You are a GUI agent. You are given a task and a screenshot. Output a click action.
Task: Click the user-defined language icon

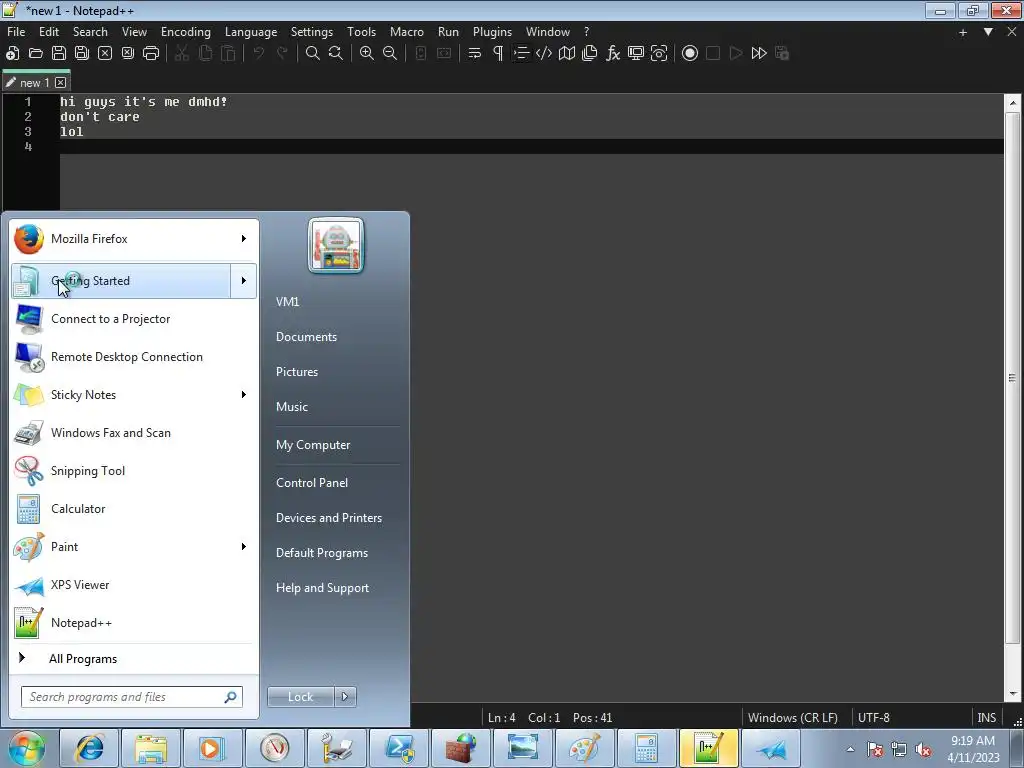(x=544, y=54)
